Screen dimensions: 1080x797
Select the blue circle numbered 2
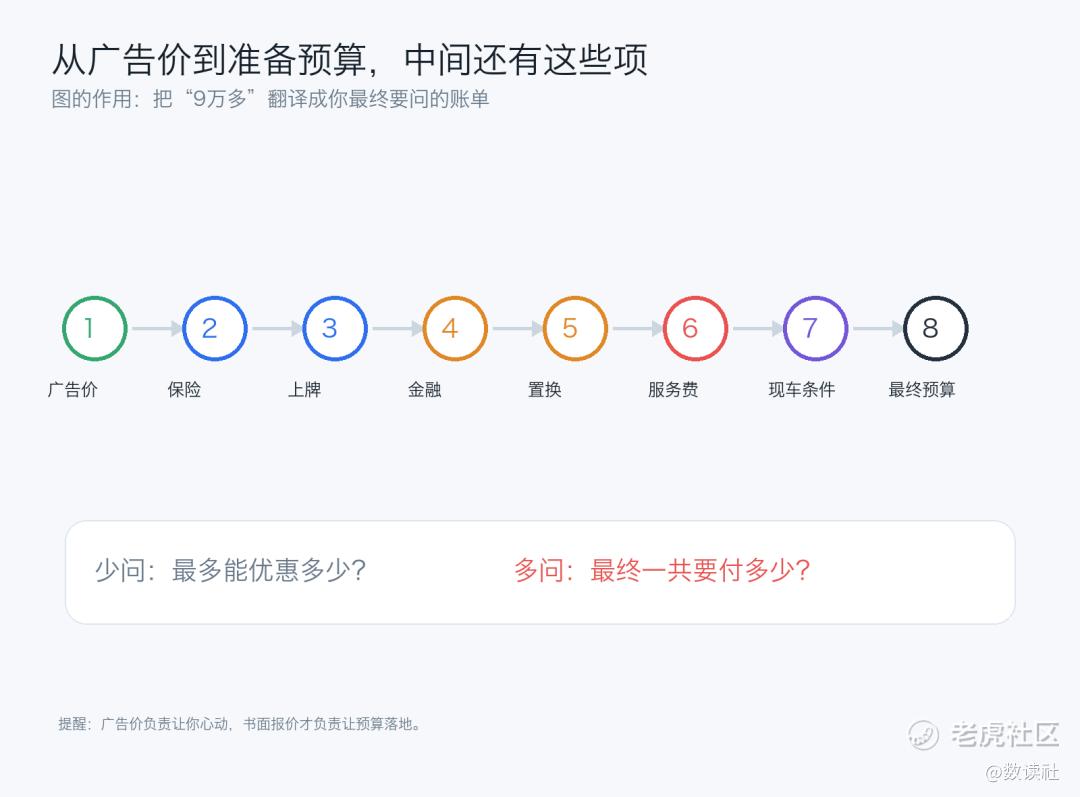coord(215,329)
